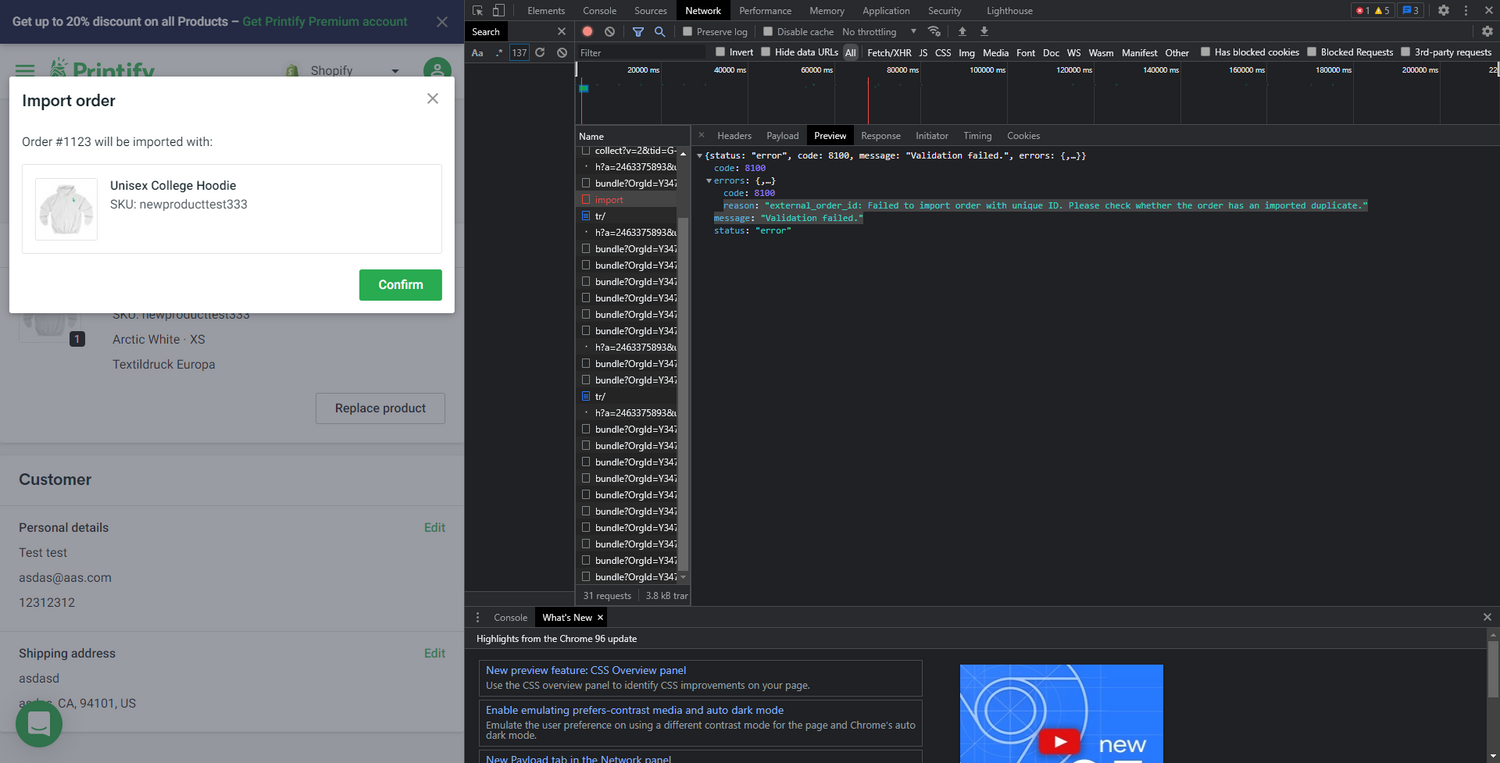
Task: Switch to the Response tab
Action: coord(880,136)
